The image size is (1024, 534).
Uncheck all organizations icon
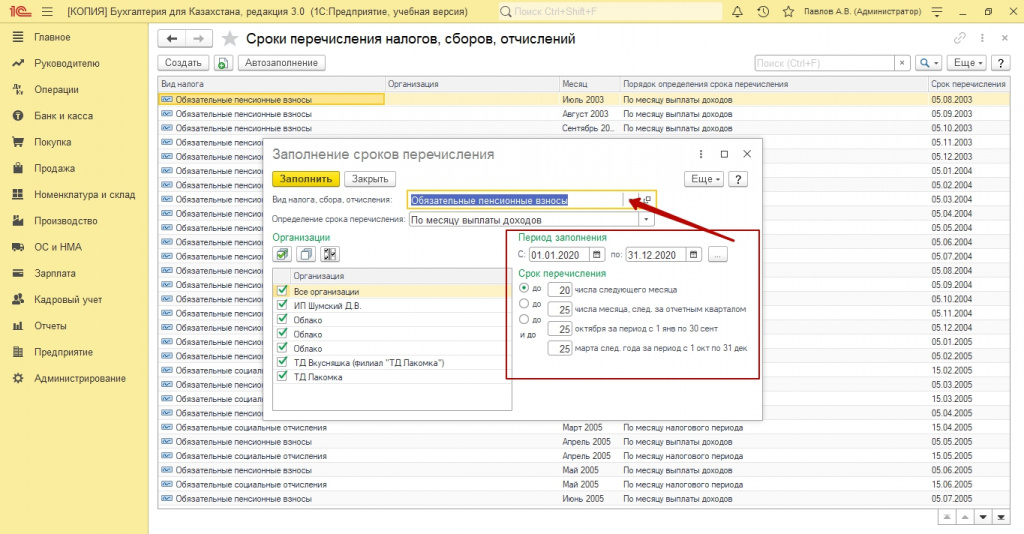[306, 254]
